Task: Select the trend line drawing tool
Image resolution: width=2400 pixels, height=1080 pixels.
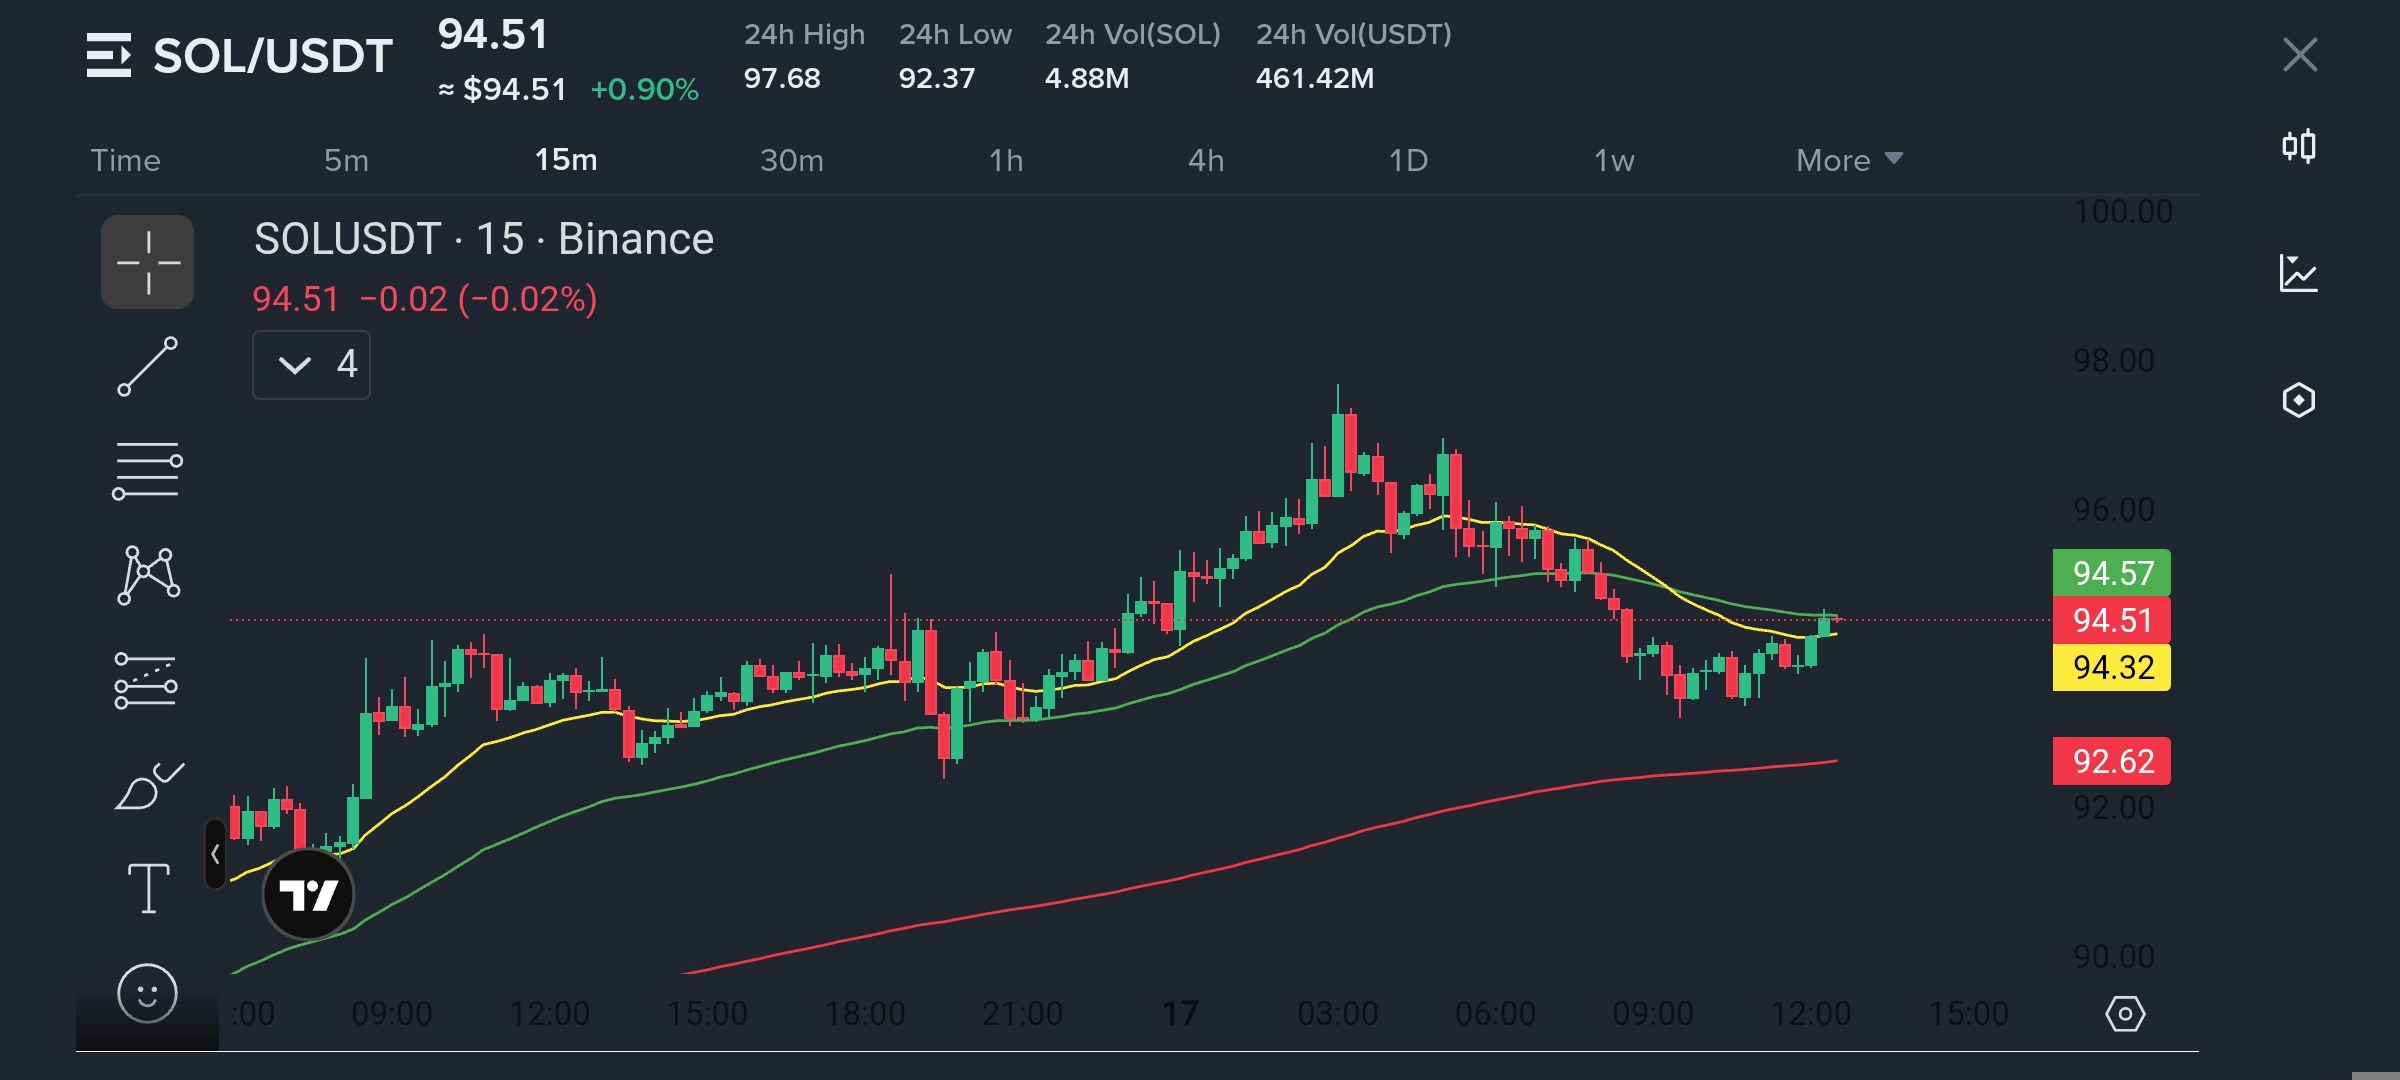Action: coord(147,366)
